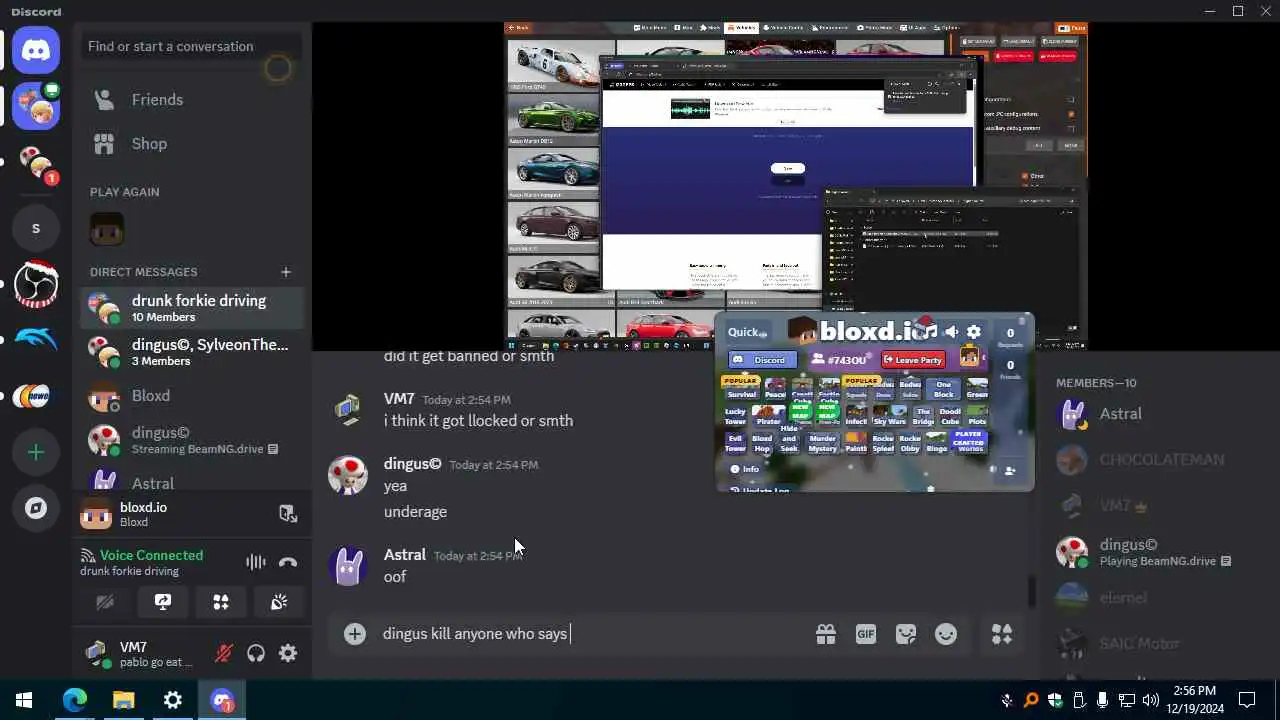This screenshot has width=1280, height=720.
Task: Open Windows Settings from taskbar
Action: pyautogui.click(x=173, y=700)
